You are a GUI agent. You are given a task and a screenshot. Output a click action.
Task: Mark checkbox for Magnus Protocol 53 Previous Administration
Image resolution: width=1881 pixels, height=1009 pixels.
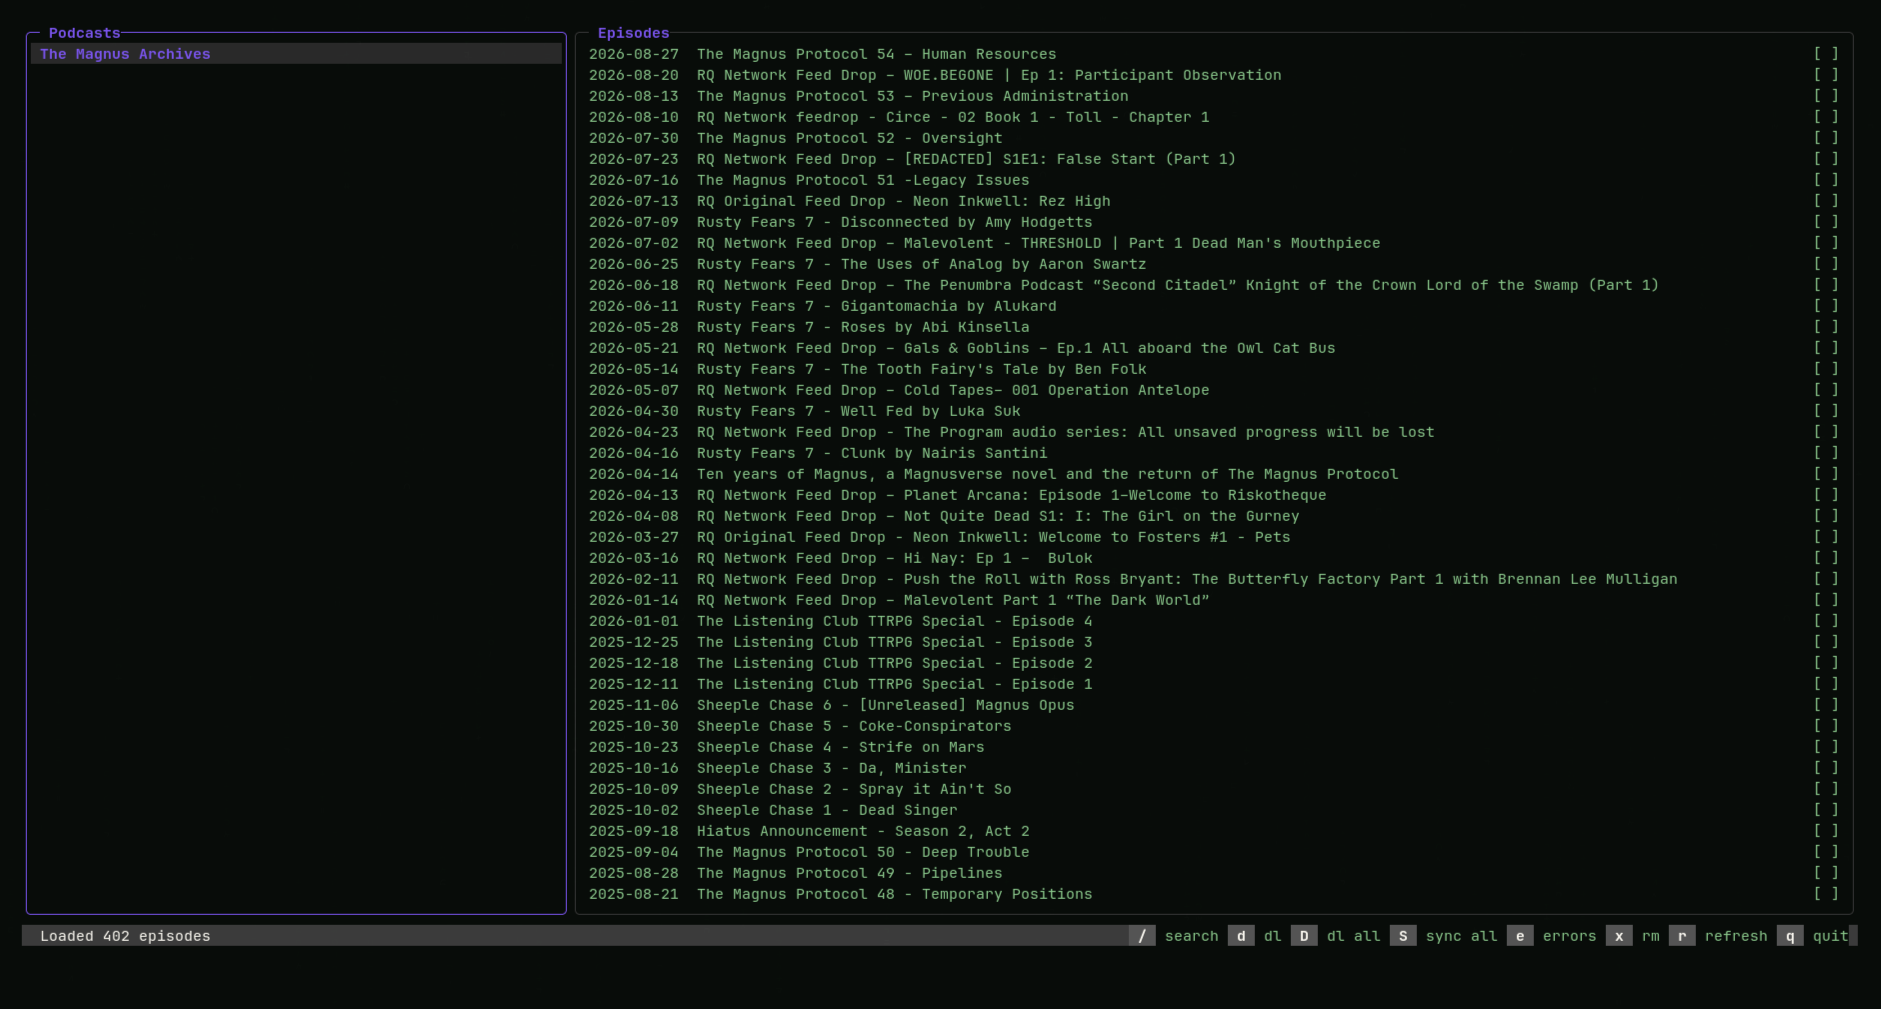(1826, 96)
